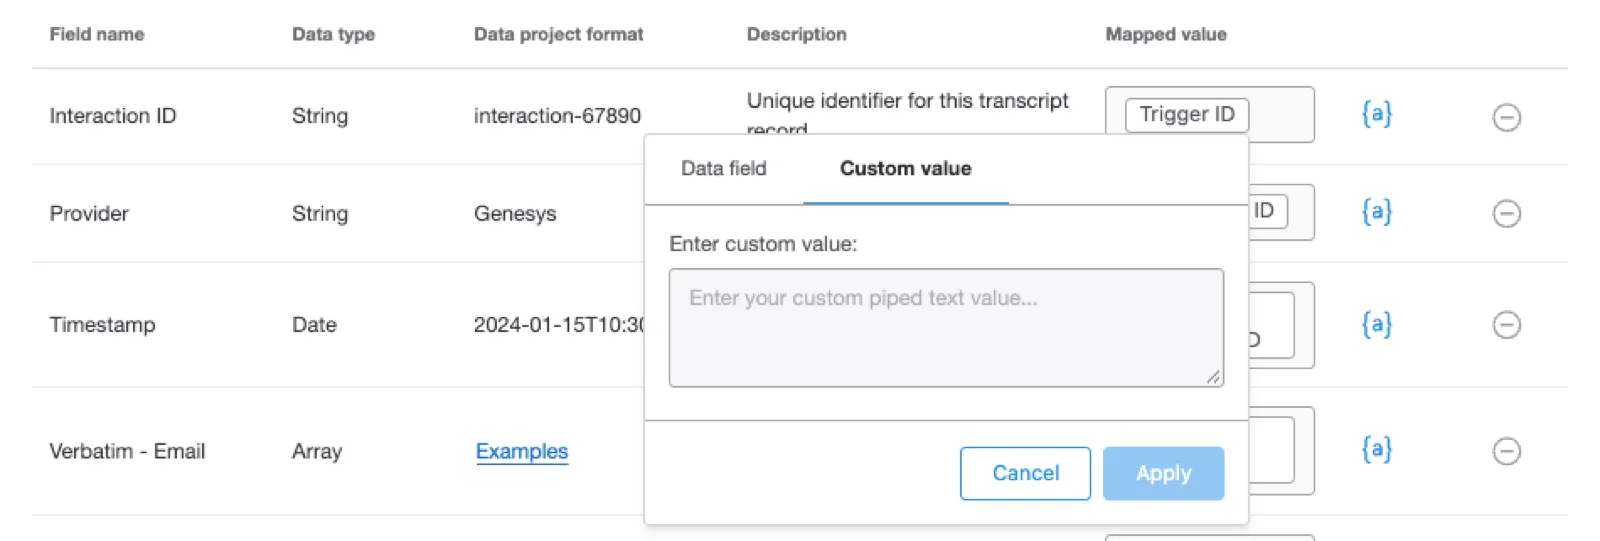Remove the Provider field row
Screen dimensions: 1600x541
click(x=1506, y=213)
